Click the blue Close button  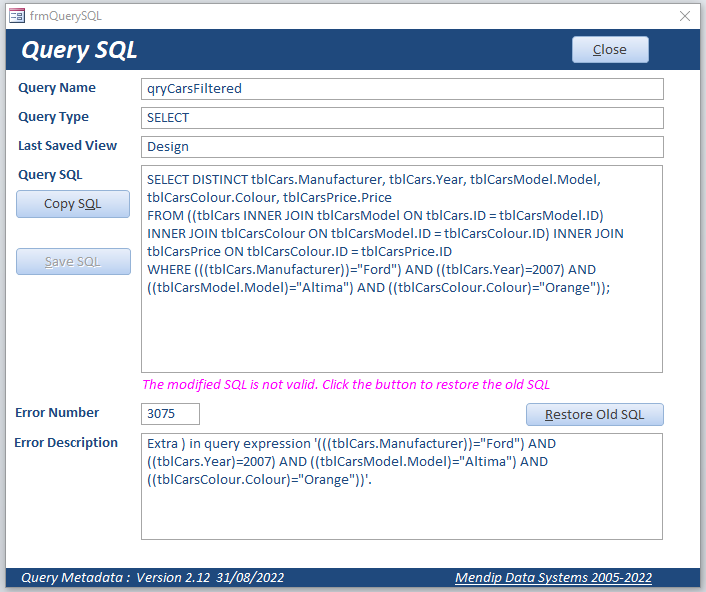click(x=610, y=50)
